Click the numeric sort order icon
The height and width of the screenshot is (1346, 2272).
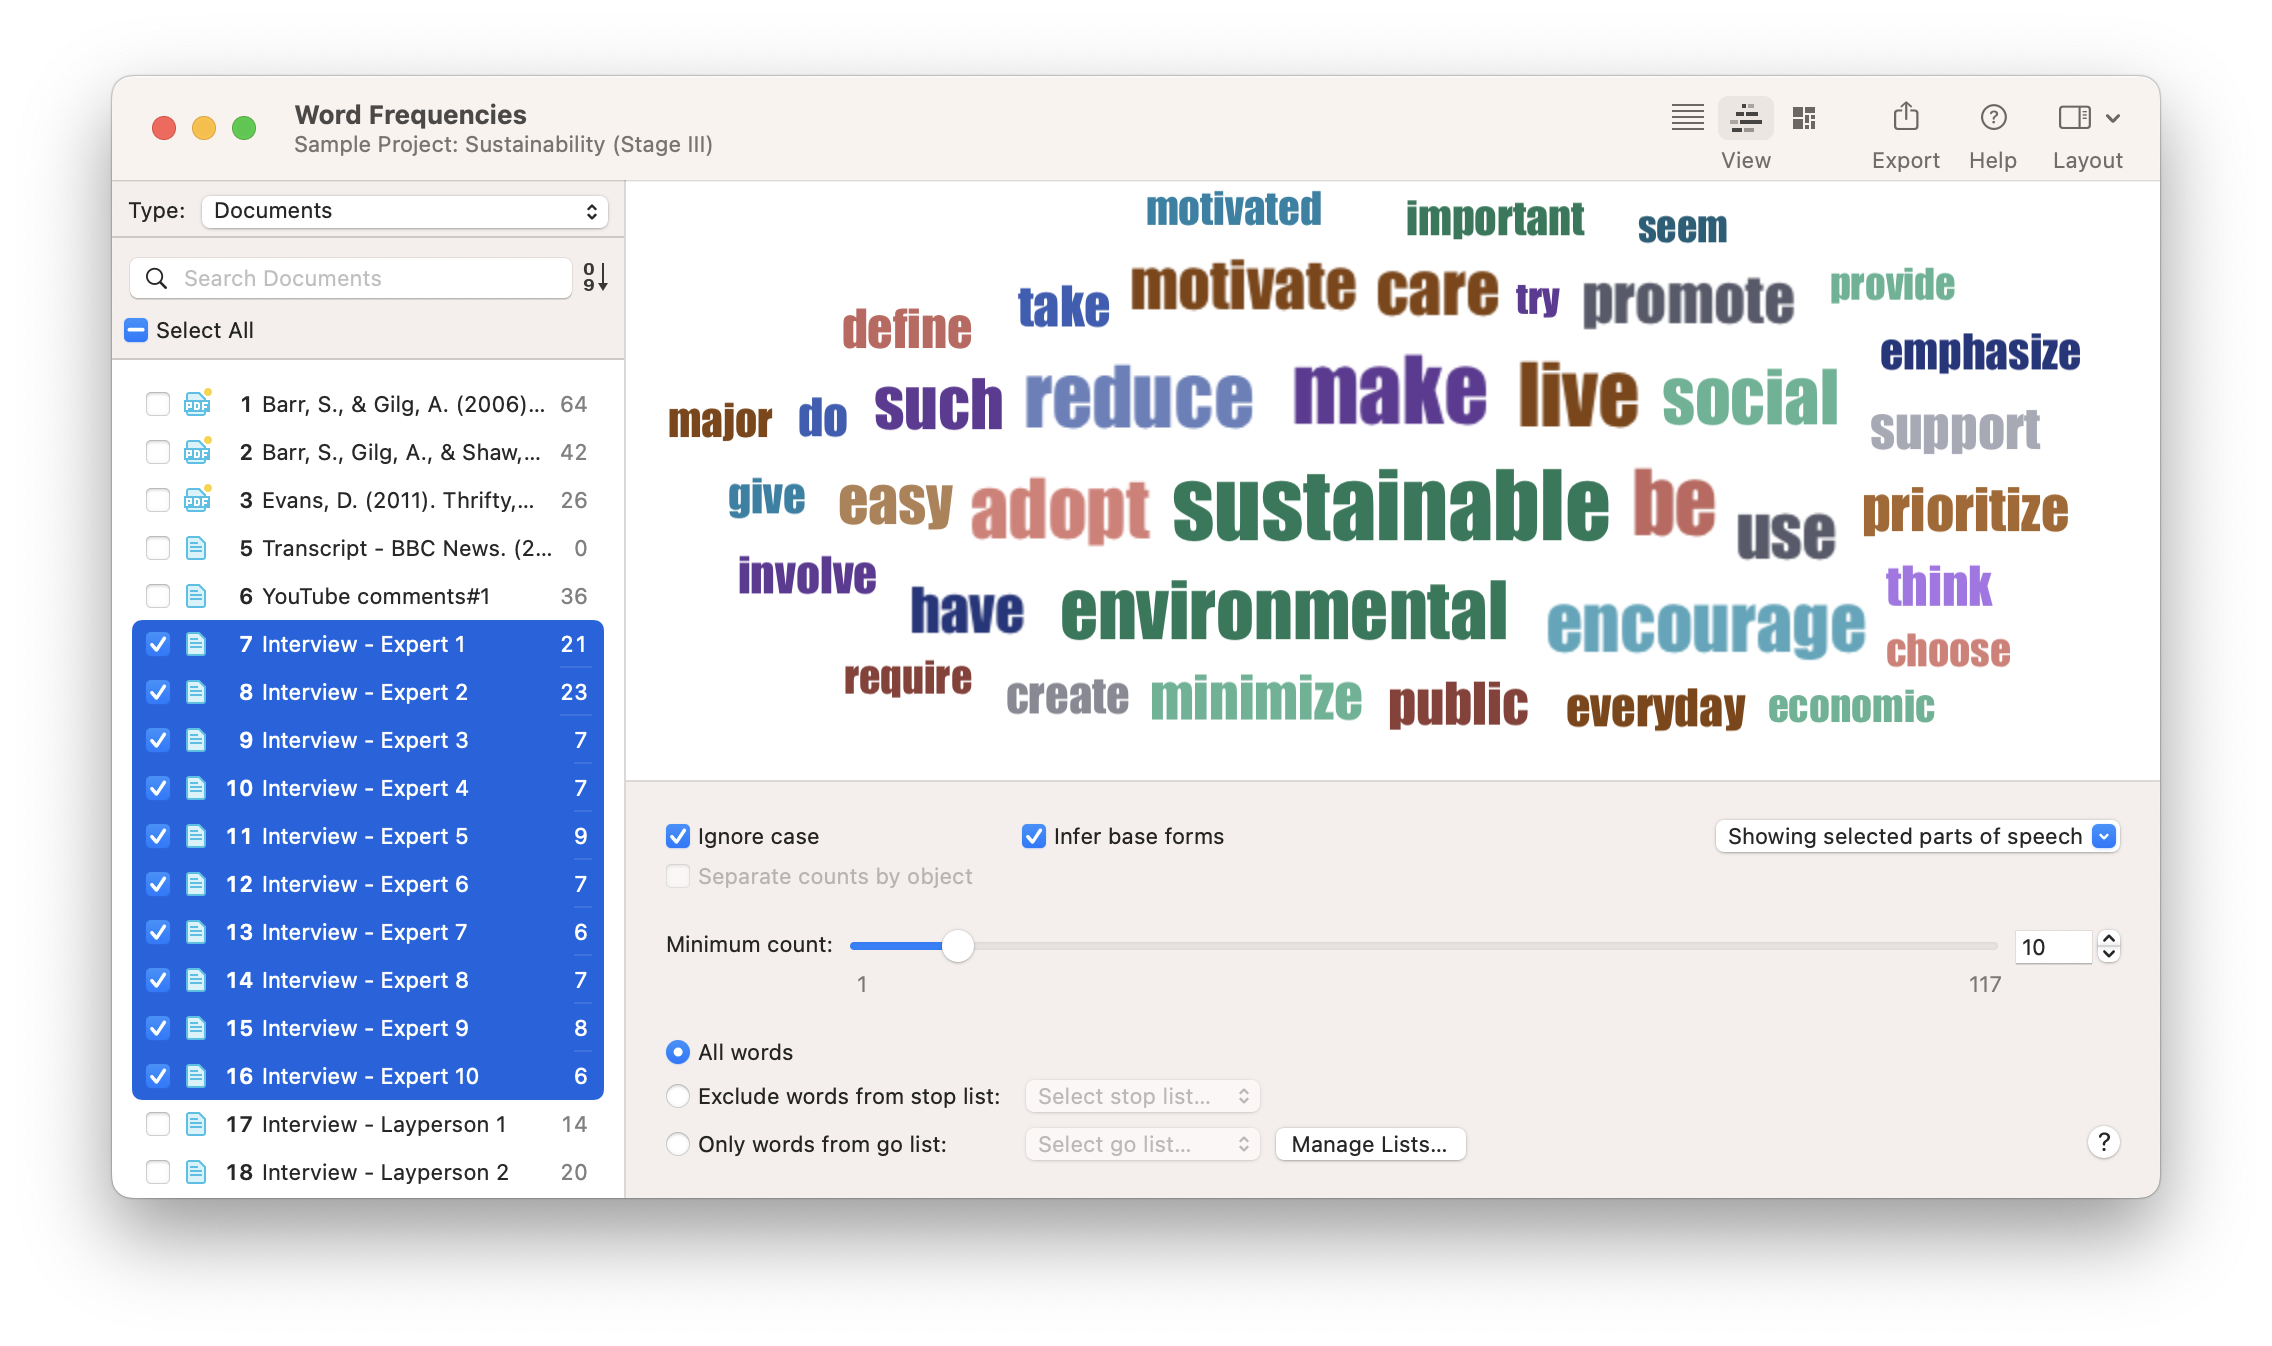point(595,277)
